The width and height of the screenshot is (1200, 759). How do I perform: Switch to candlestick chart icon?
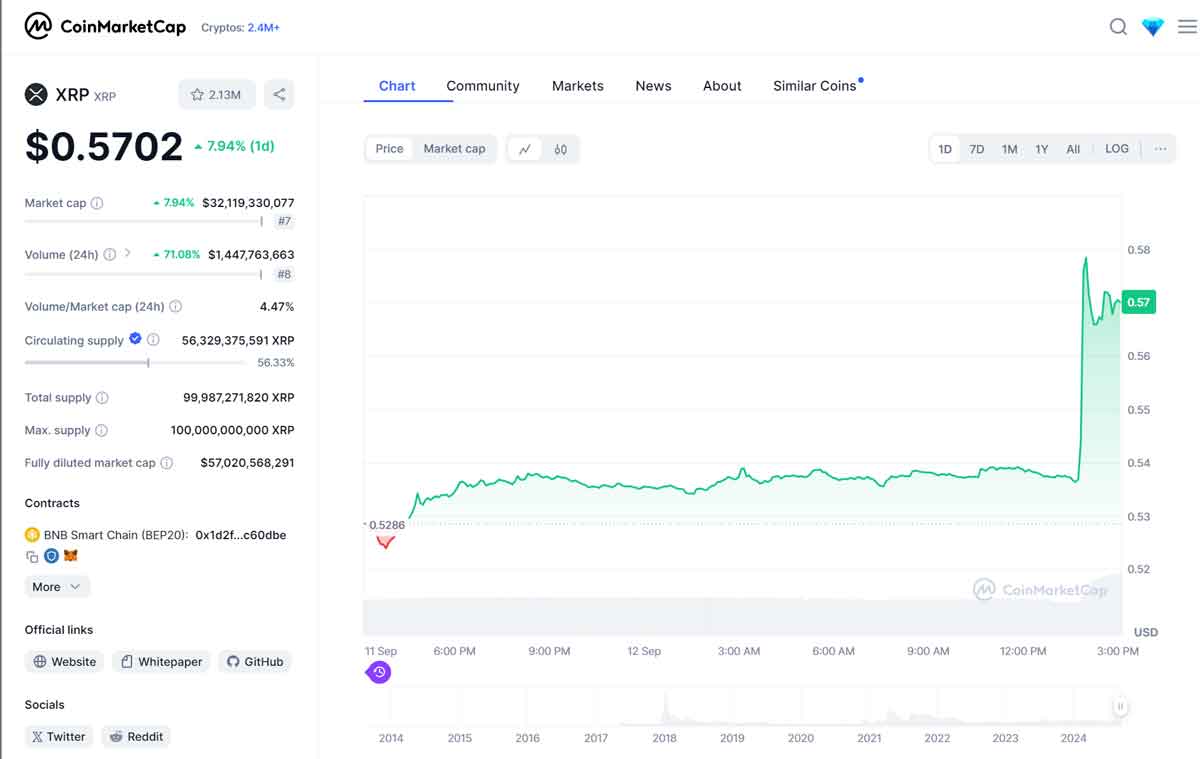point(561,149)
